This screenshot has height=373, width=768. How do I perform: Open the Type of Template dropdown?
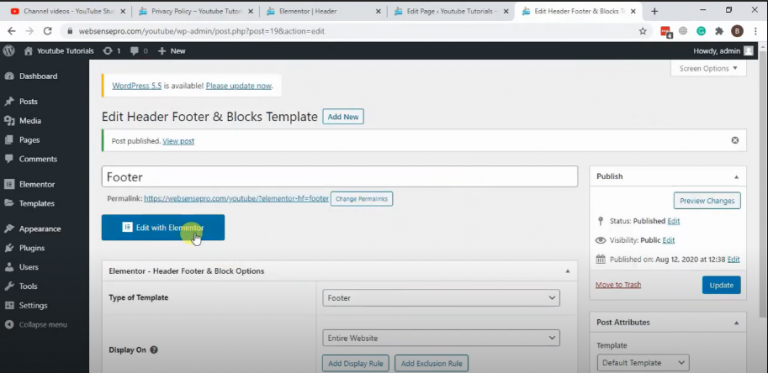pyautogui.click(x=441, y=298)
